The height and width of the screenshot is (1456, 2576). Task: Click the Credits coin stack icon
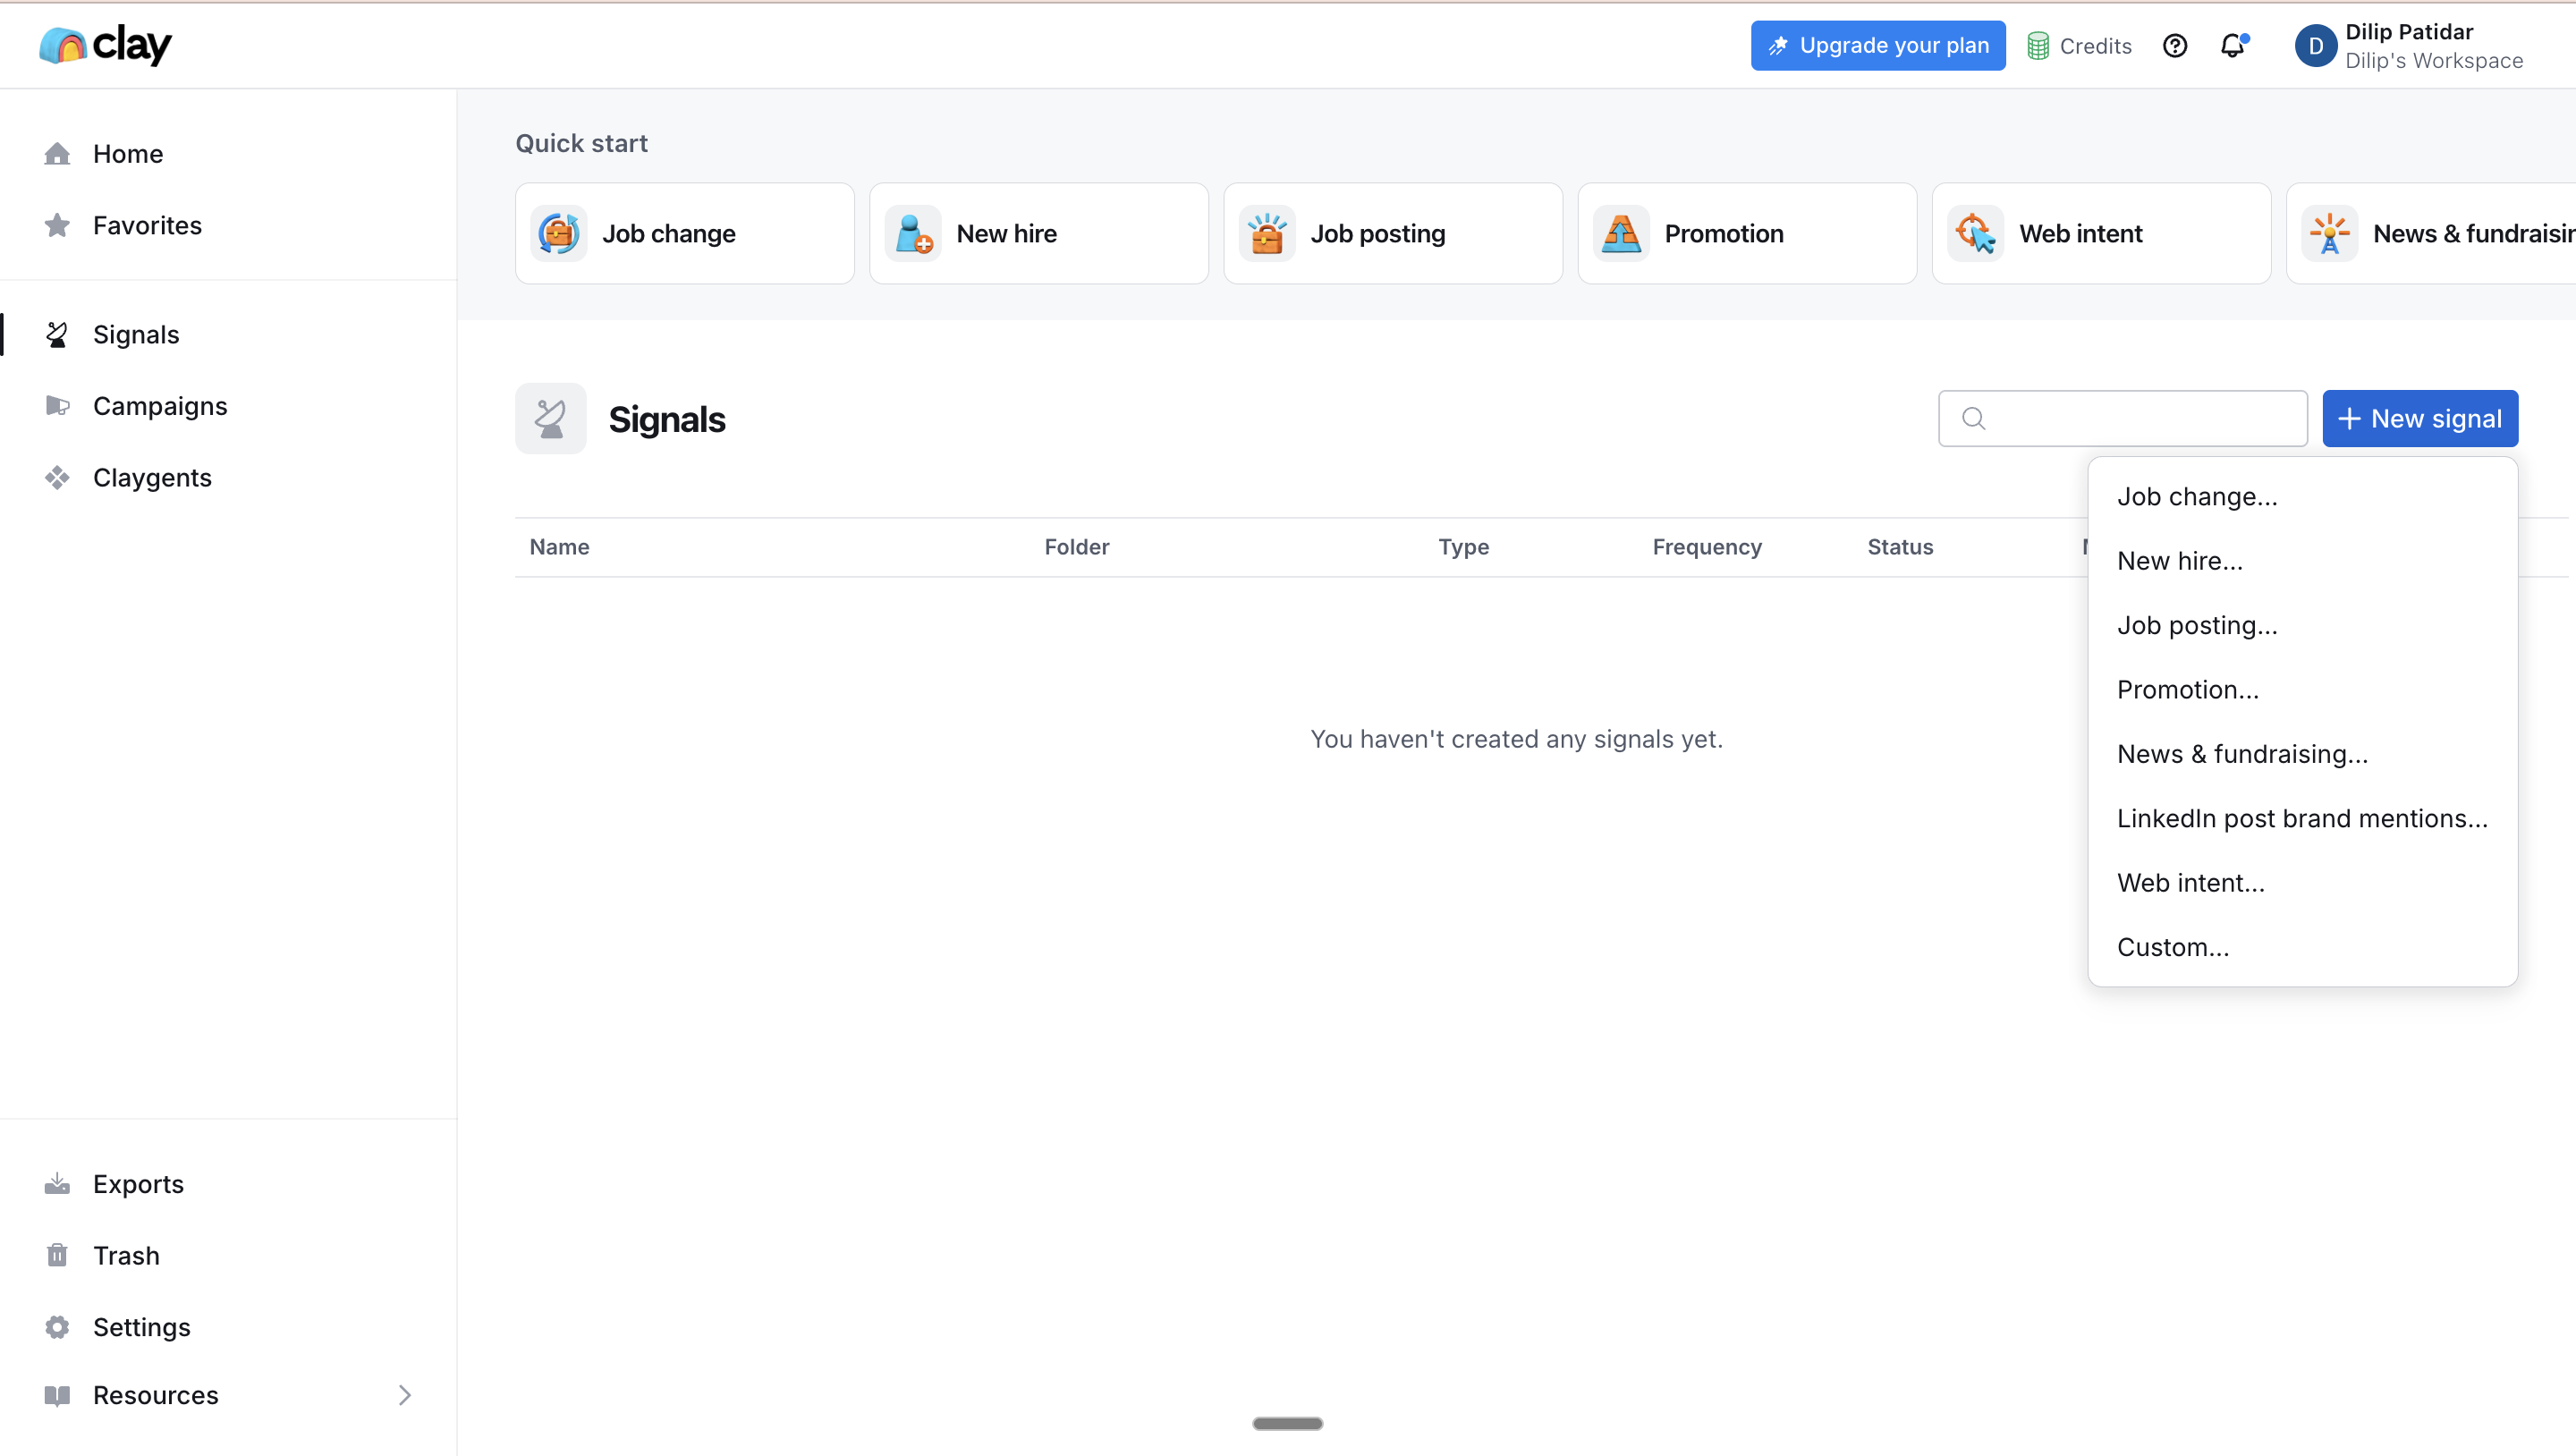pyautogui.click(x=2037, y=46)
